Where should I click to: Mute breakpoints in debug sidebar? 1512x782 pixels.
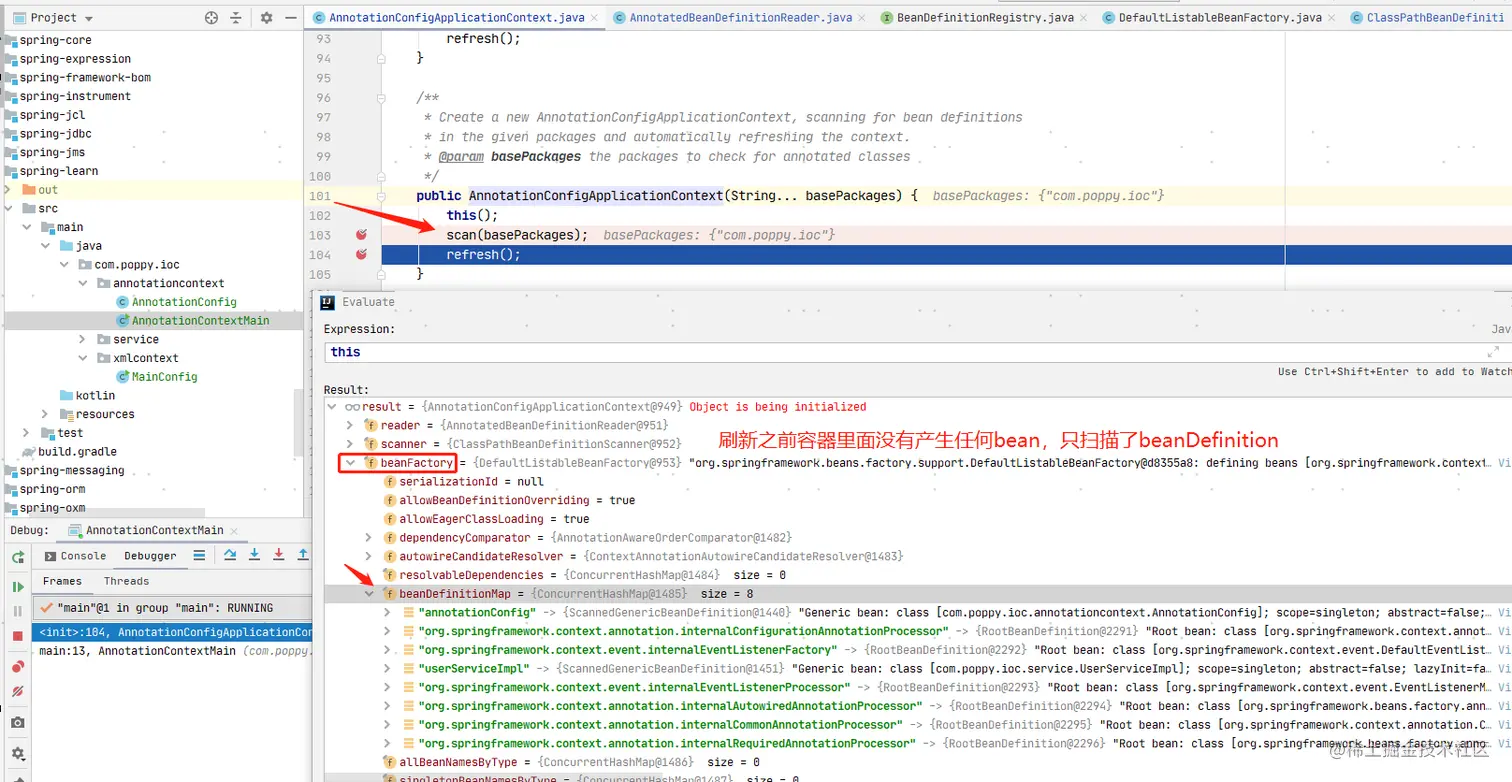(17, 691)
